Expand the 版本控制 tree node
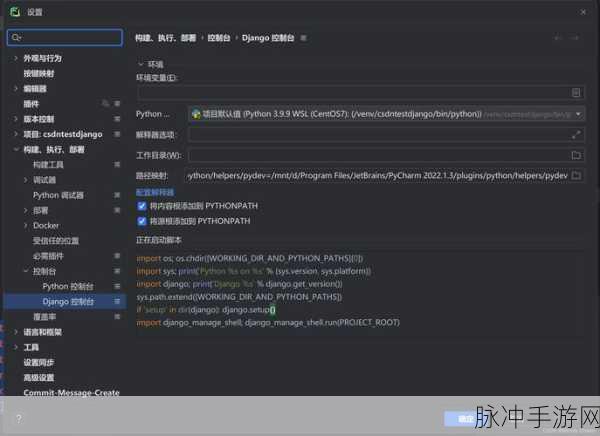 tap(16, 119)
